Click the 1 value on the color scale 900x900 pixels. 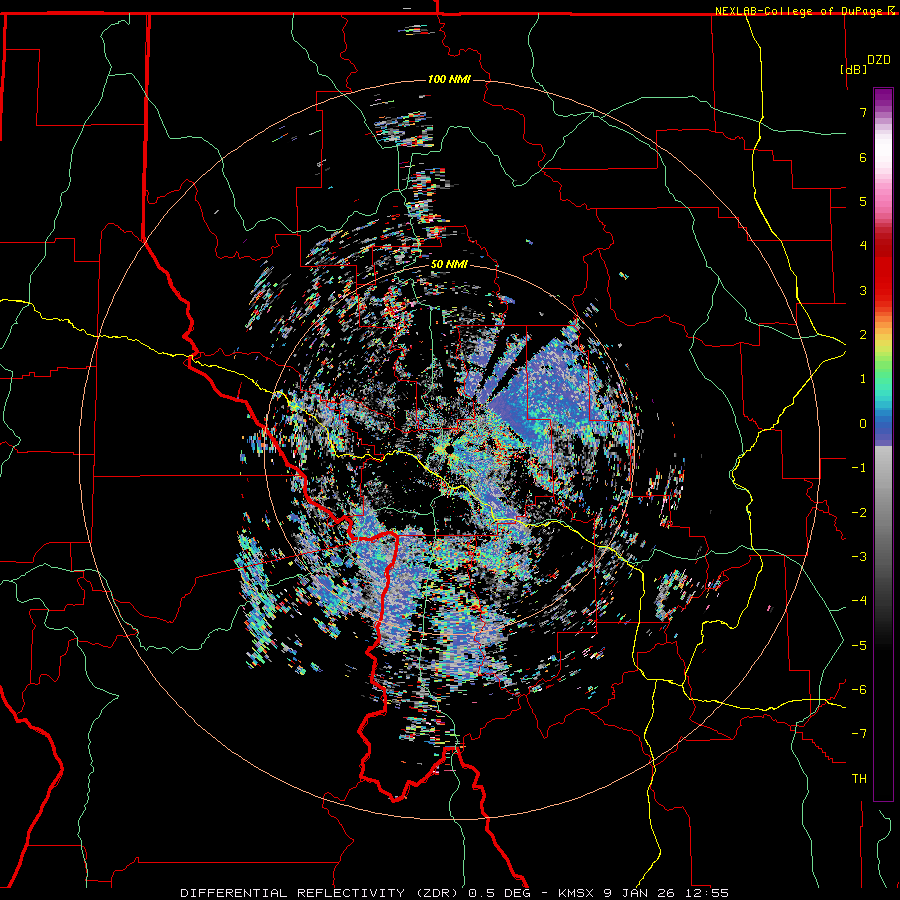tap(863, 379)
